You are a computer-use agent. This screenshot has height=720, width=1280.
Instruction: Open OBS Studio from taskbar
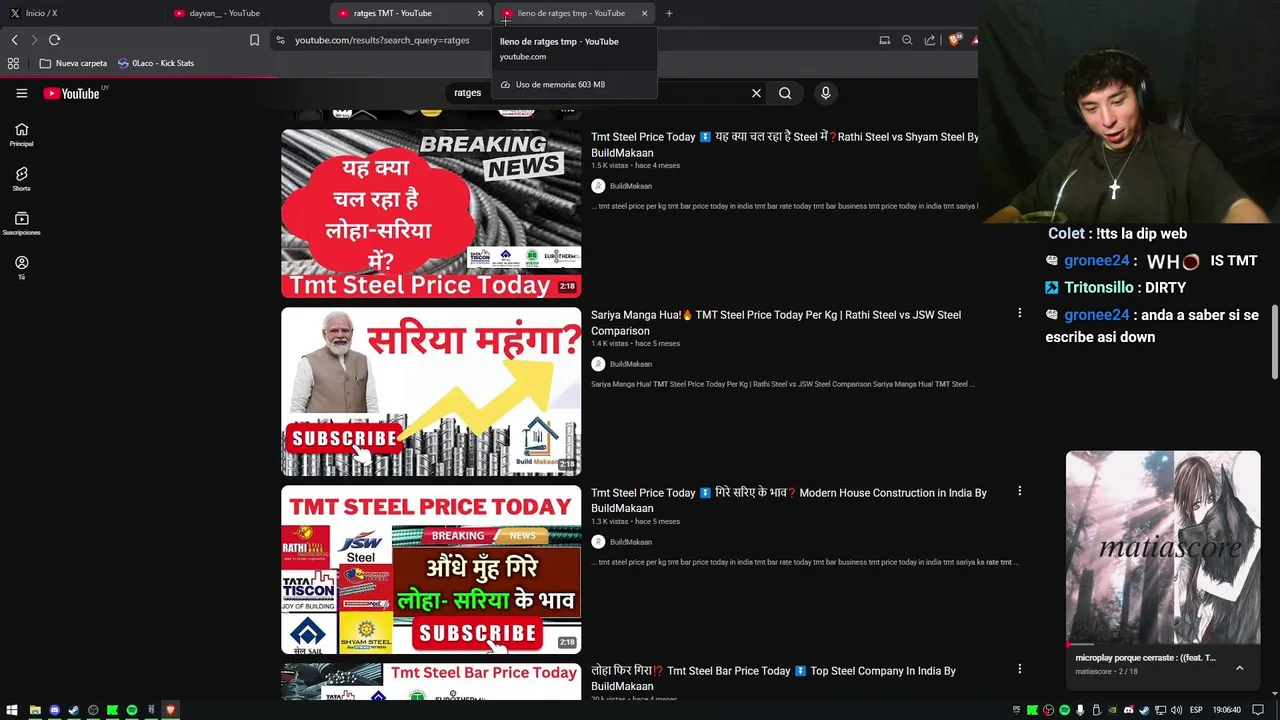click(x=93, y=710)
